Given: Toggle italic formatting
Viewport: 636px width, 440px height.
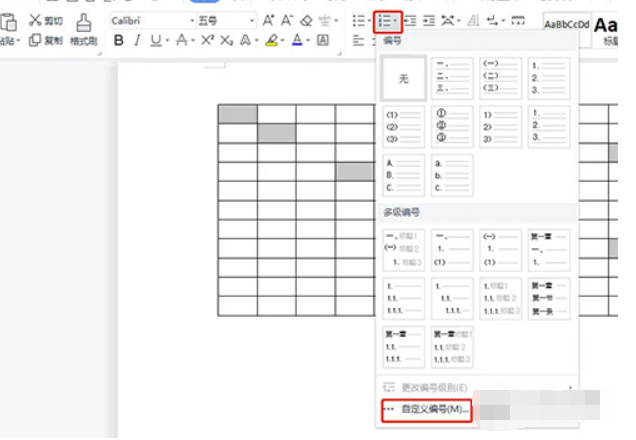Looking at the screenshot, I should click(x=138, y=40).
